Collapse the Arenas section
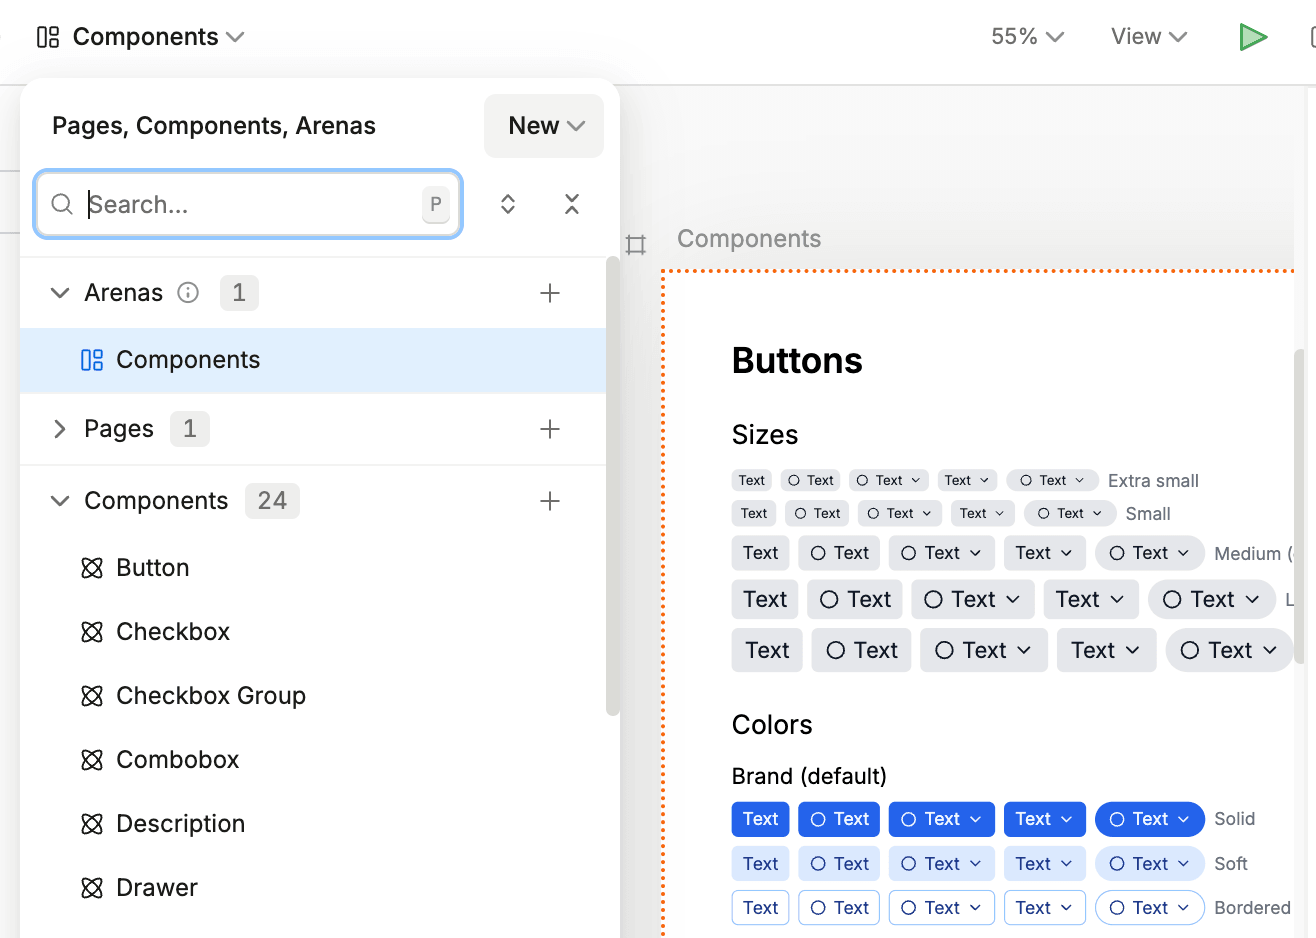Viewport: 1316px width, 938px height. pos(59,292)
